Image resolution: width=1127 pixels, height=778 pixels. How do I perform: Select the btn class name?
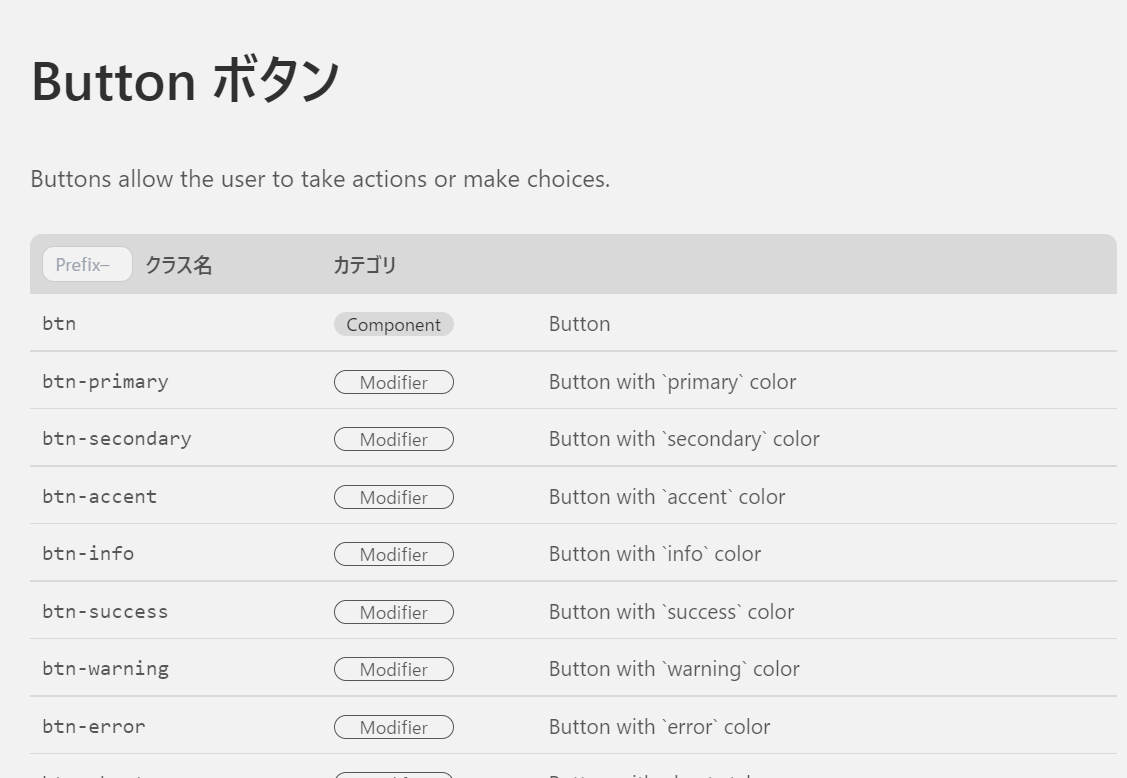59,324
